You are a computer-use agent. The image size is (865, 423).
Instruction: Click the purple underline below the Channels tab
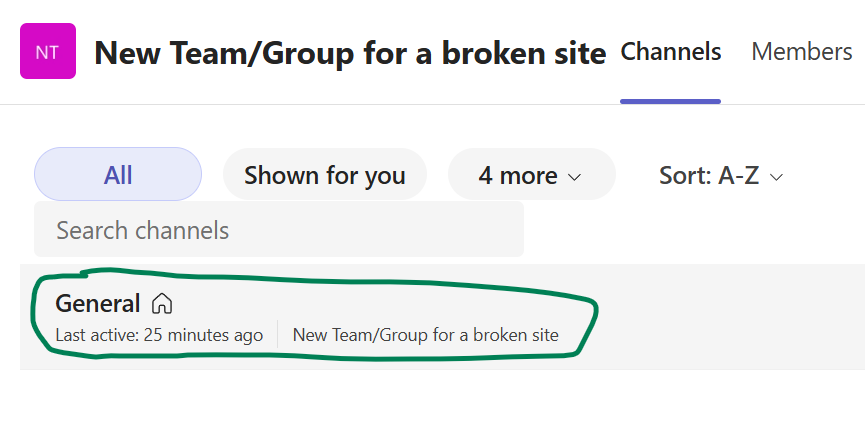[670, 101]
